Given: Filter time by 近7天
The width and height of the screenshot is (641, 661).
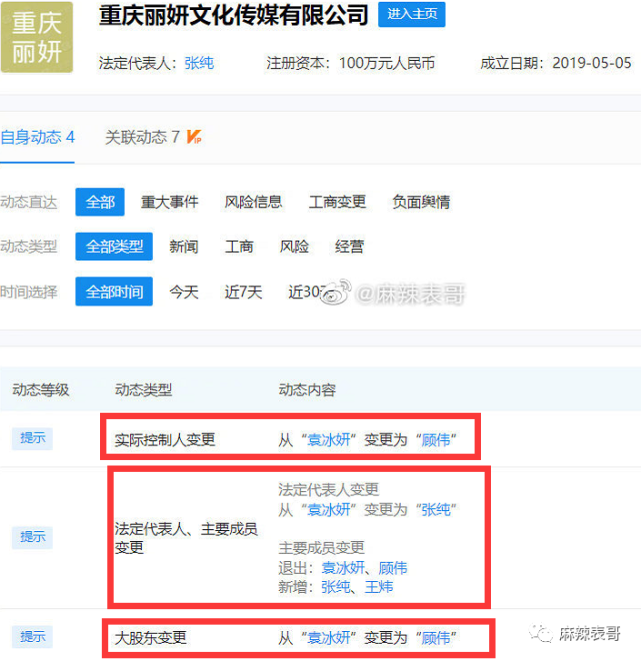Looking at the screenshot, I should coord(243,292).
